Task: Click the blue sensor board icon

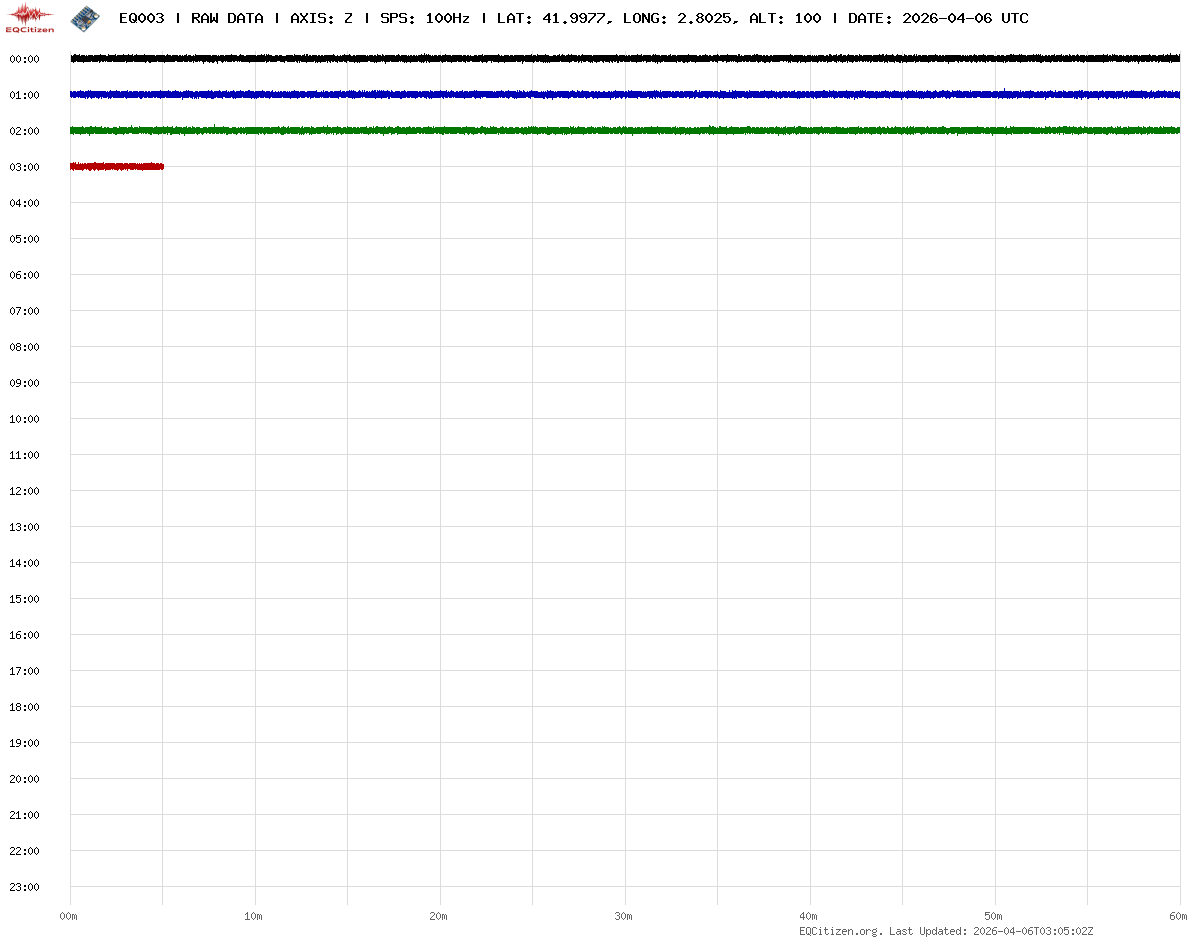Action: coord(85,17)
